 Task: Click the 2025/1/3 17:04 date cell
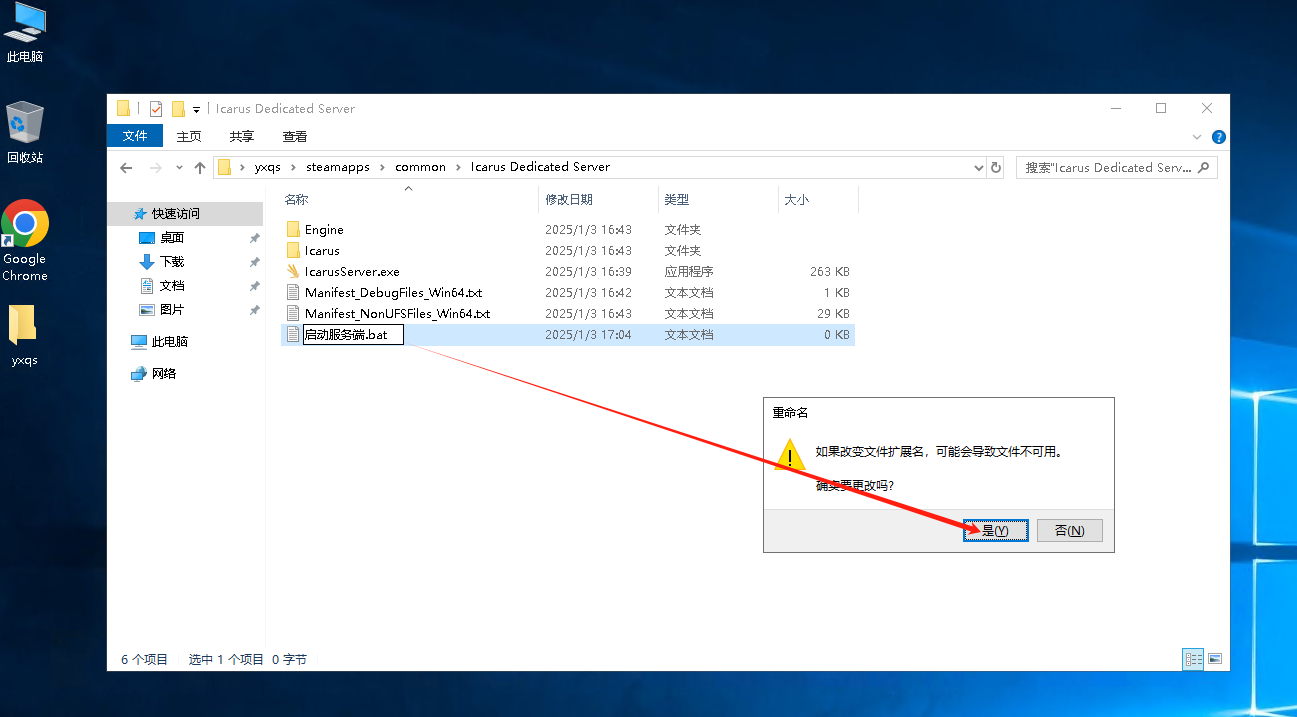588,335
